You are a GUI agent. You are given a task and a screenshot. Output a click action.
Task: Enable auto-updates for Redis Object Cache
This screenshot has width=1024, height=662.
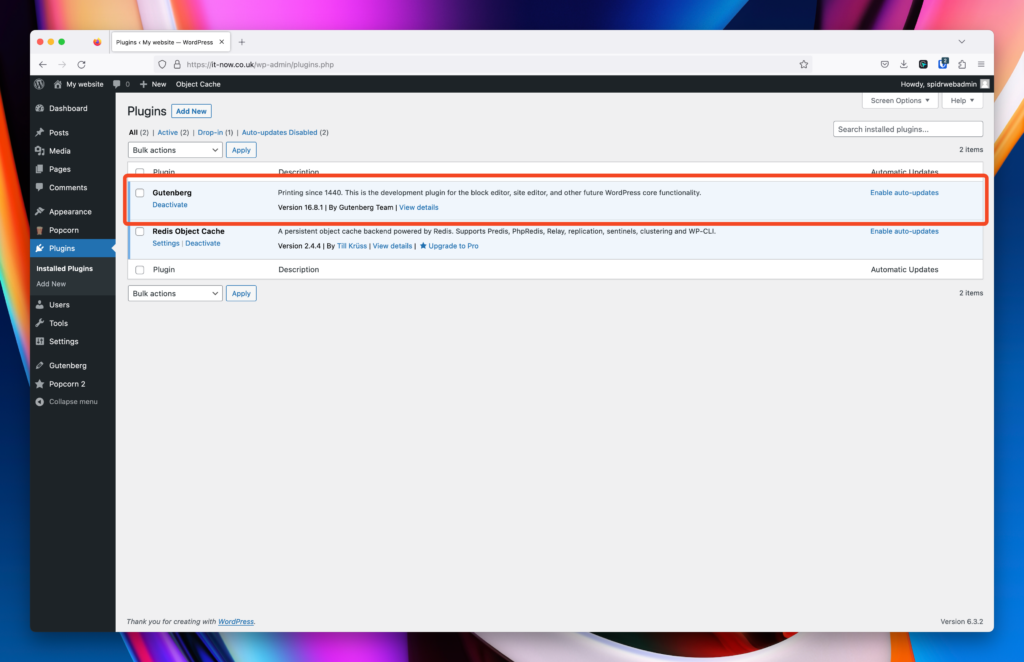[x=904, y=231]
